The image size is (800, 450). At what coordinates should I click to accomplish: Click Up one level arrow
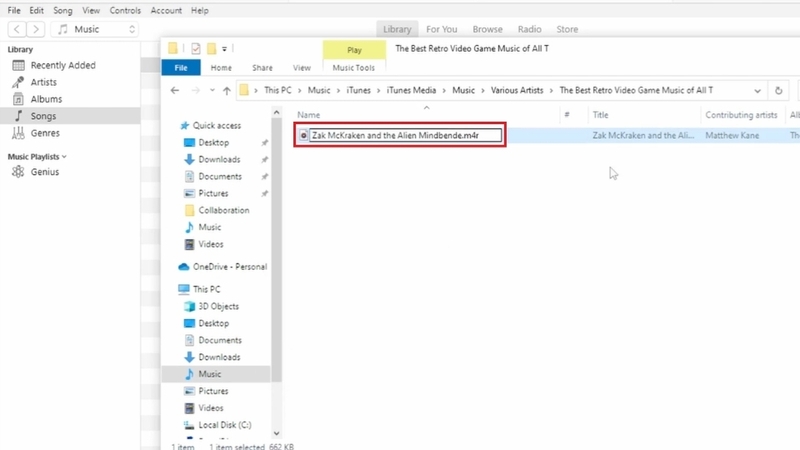point(227,90)
